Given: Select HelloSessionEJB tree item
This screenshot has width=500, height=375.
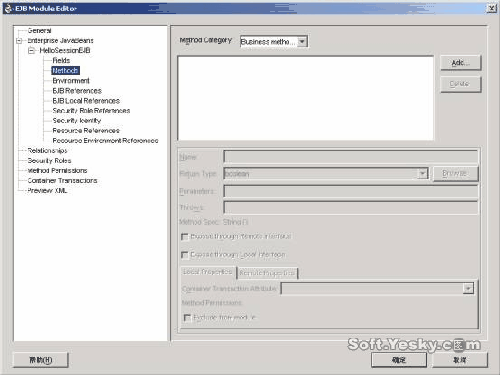Looking at the screenshot, I should click(65, 51).
